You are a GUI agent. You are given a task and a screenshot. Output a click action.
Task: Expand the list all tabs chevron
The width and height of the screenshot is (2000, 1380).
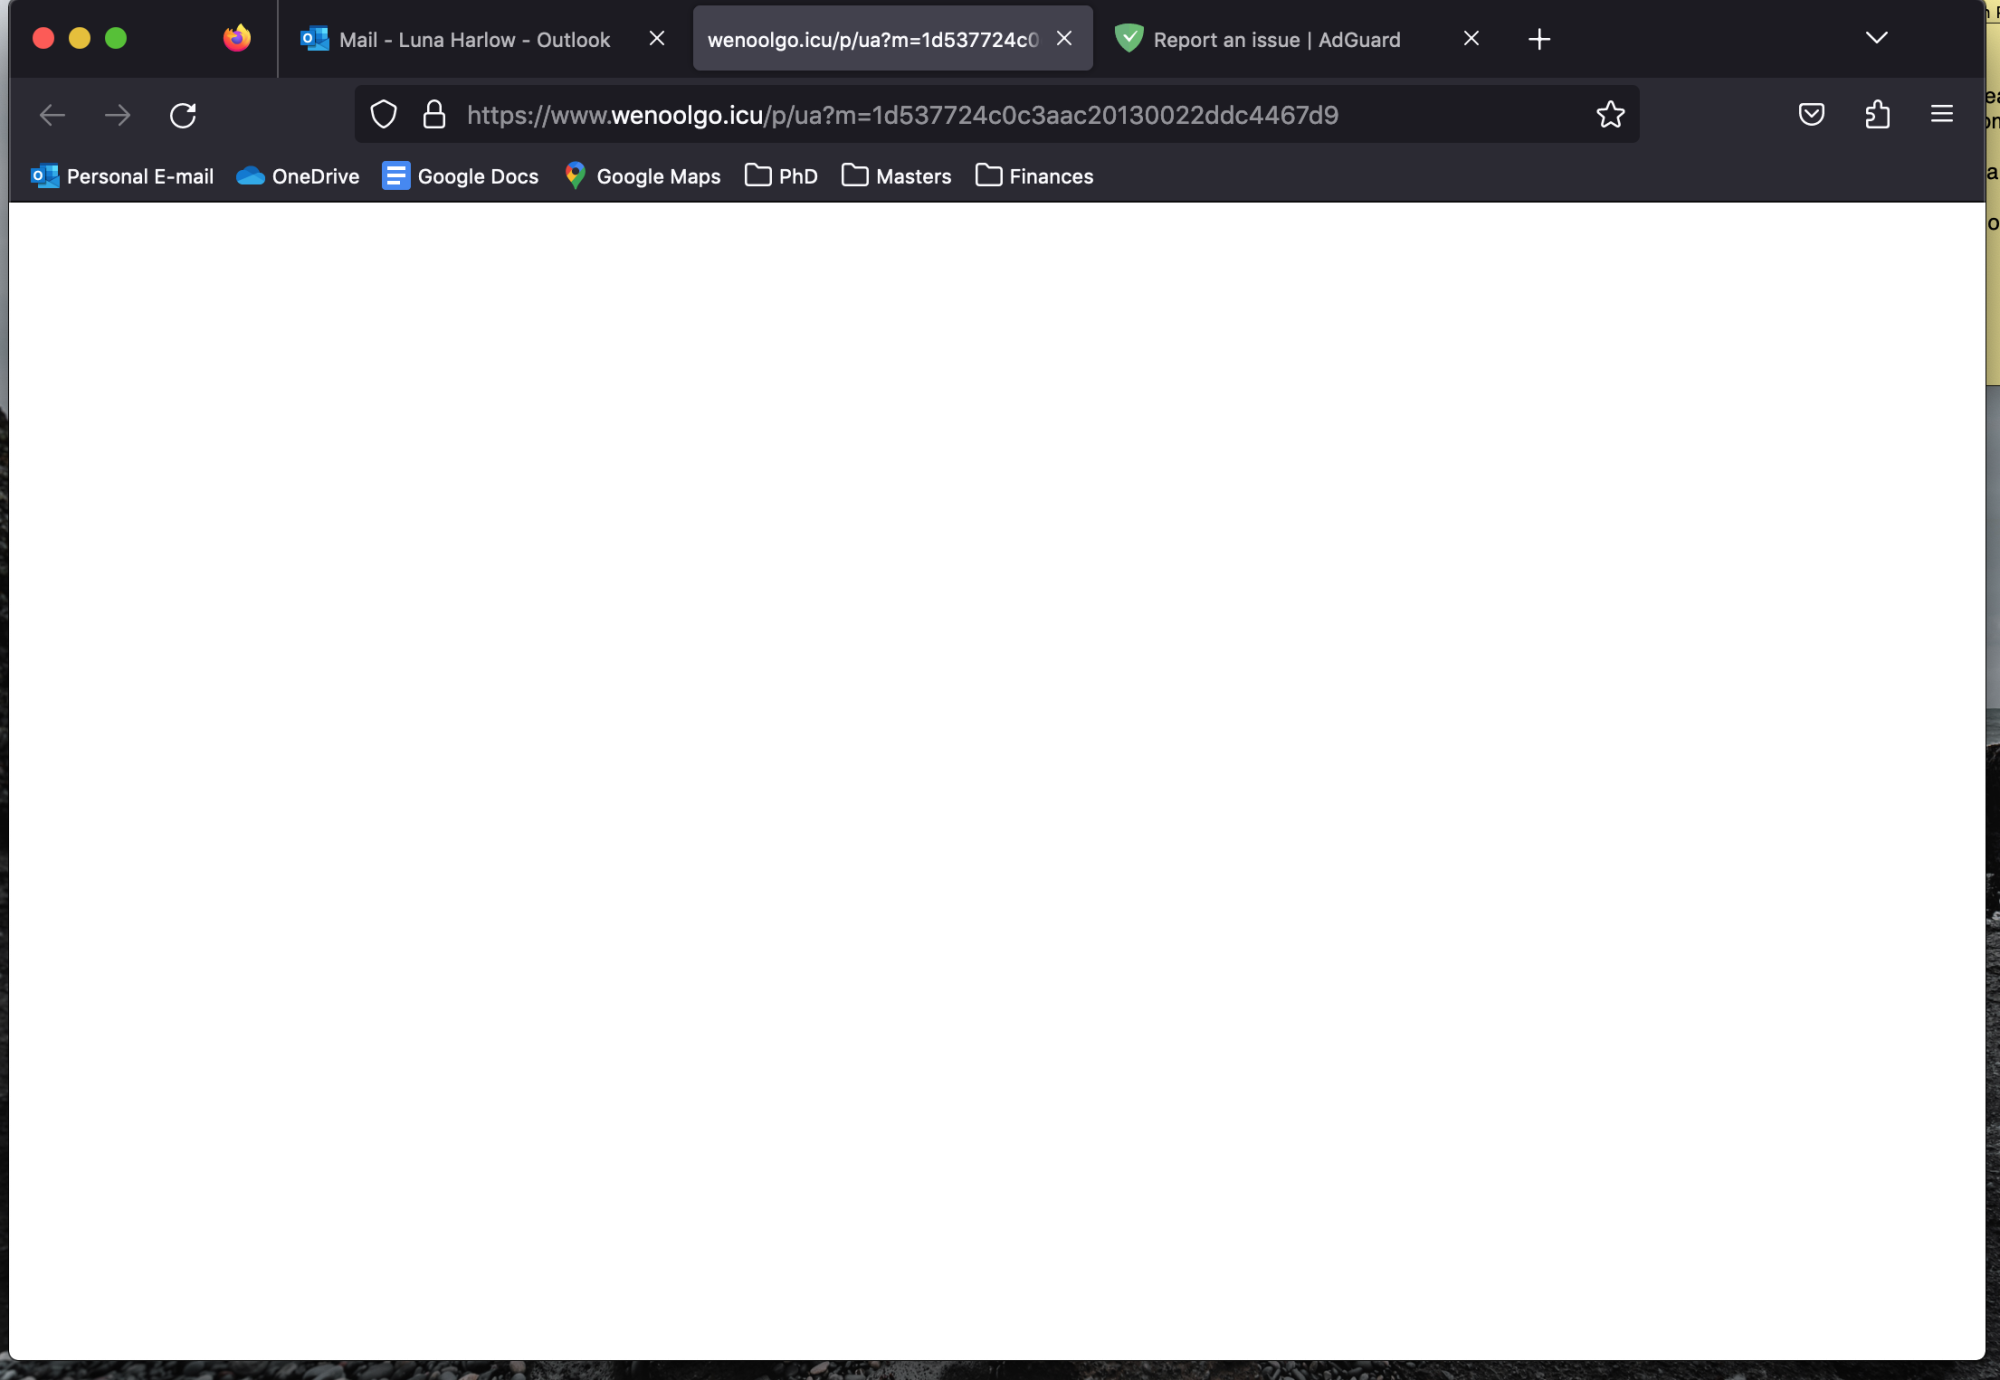coord(1876,39)
